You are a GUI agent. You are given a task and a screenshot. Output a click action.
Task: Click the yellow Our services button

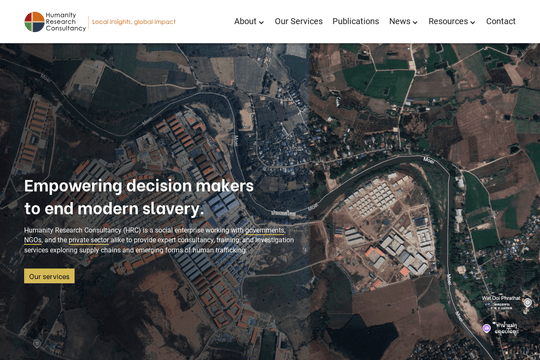click(49, 276)
